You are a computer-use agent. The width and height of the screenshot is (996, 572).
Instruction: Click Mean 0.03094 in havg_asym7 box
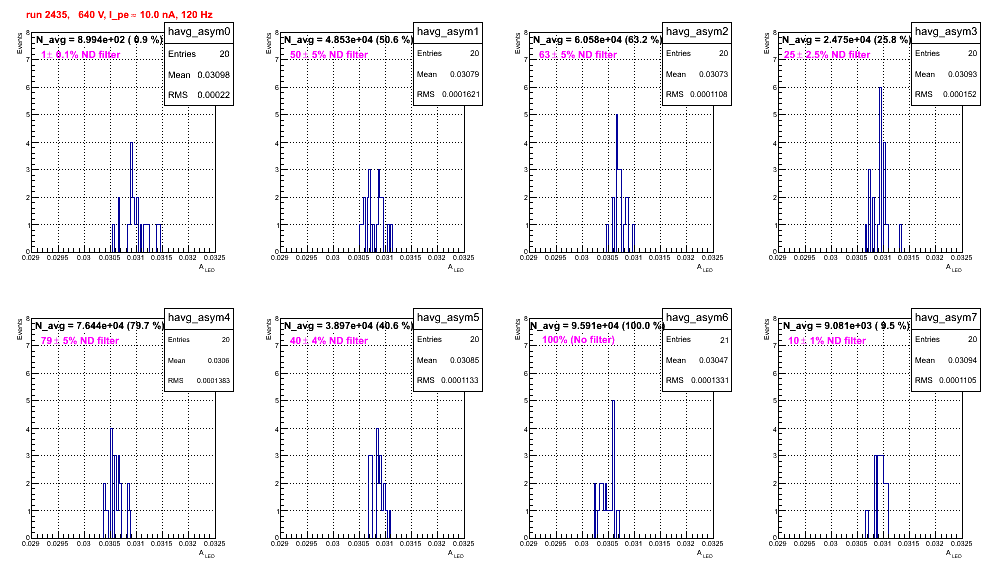[x=946, y=360]
